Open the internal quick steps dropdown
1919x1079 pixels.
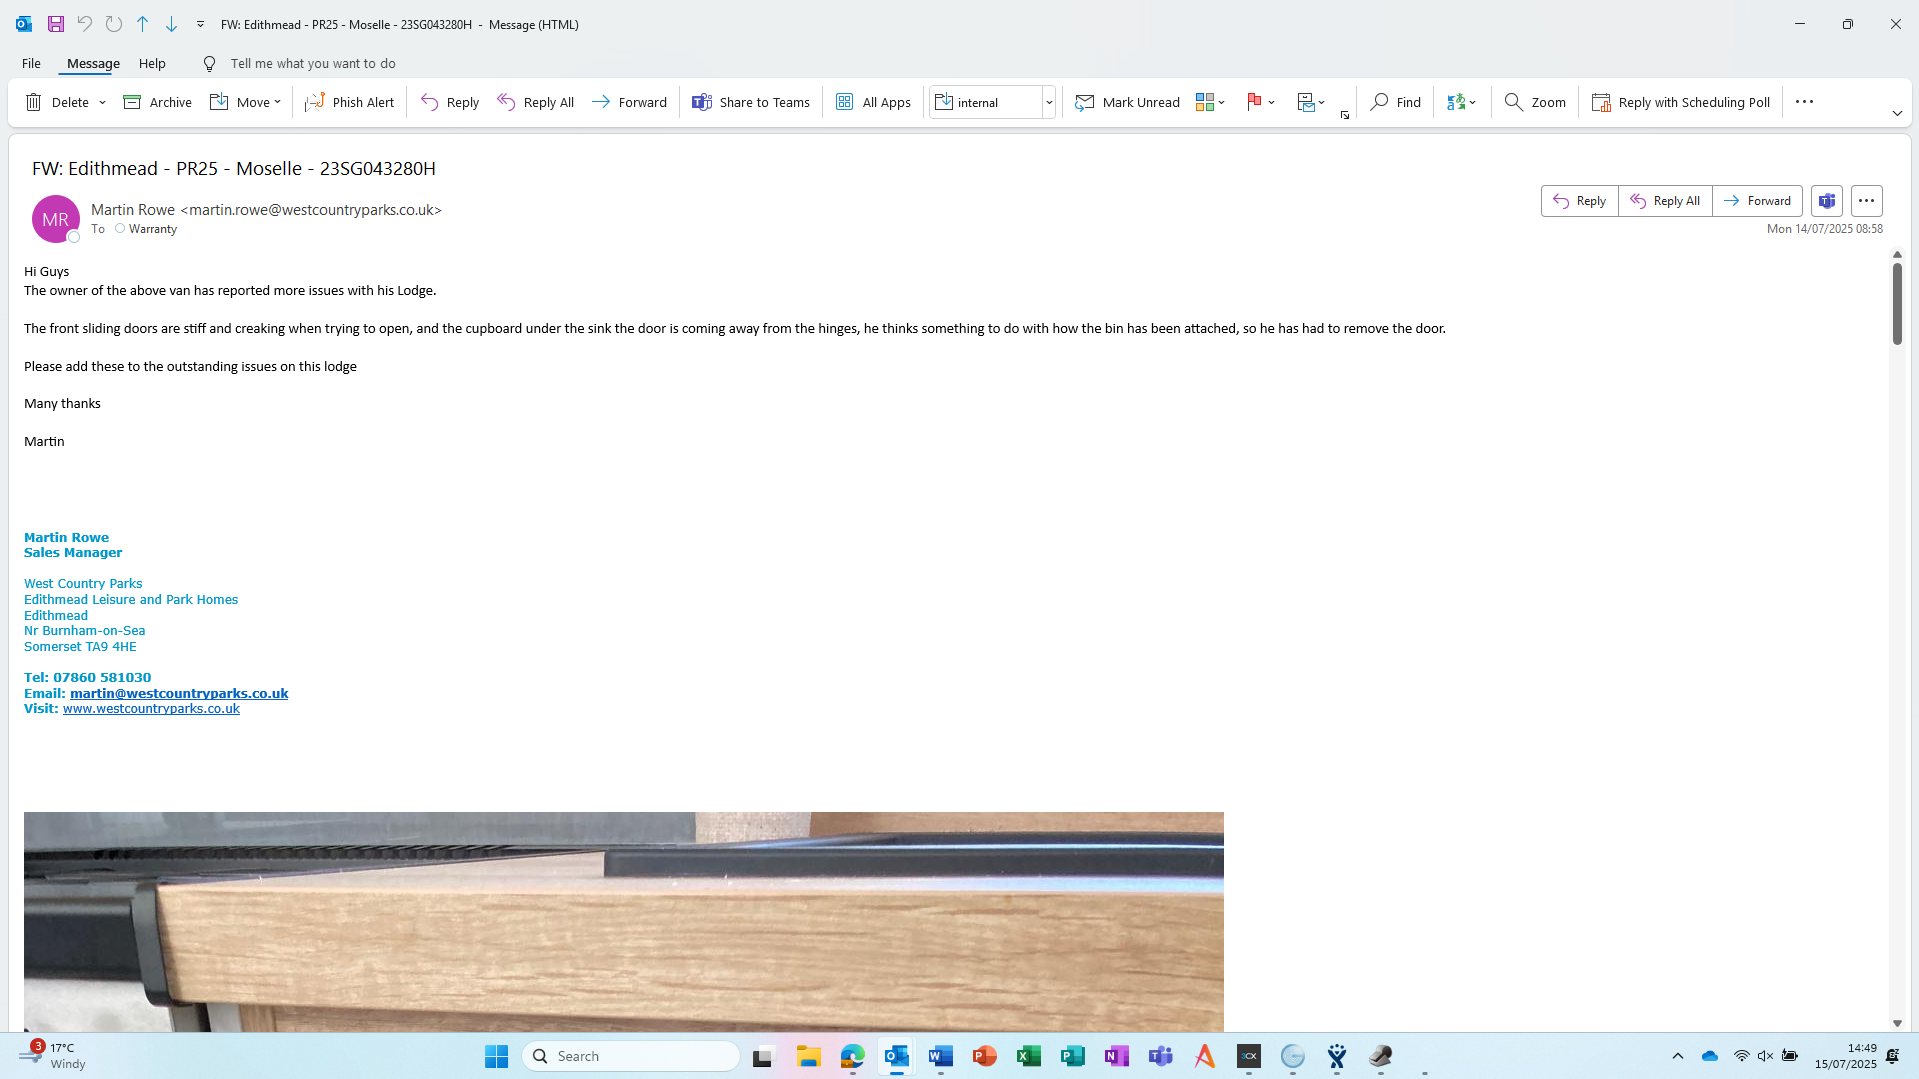tap(1049, 102)
